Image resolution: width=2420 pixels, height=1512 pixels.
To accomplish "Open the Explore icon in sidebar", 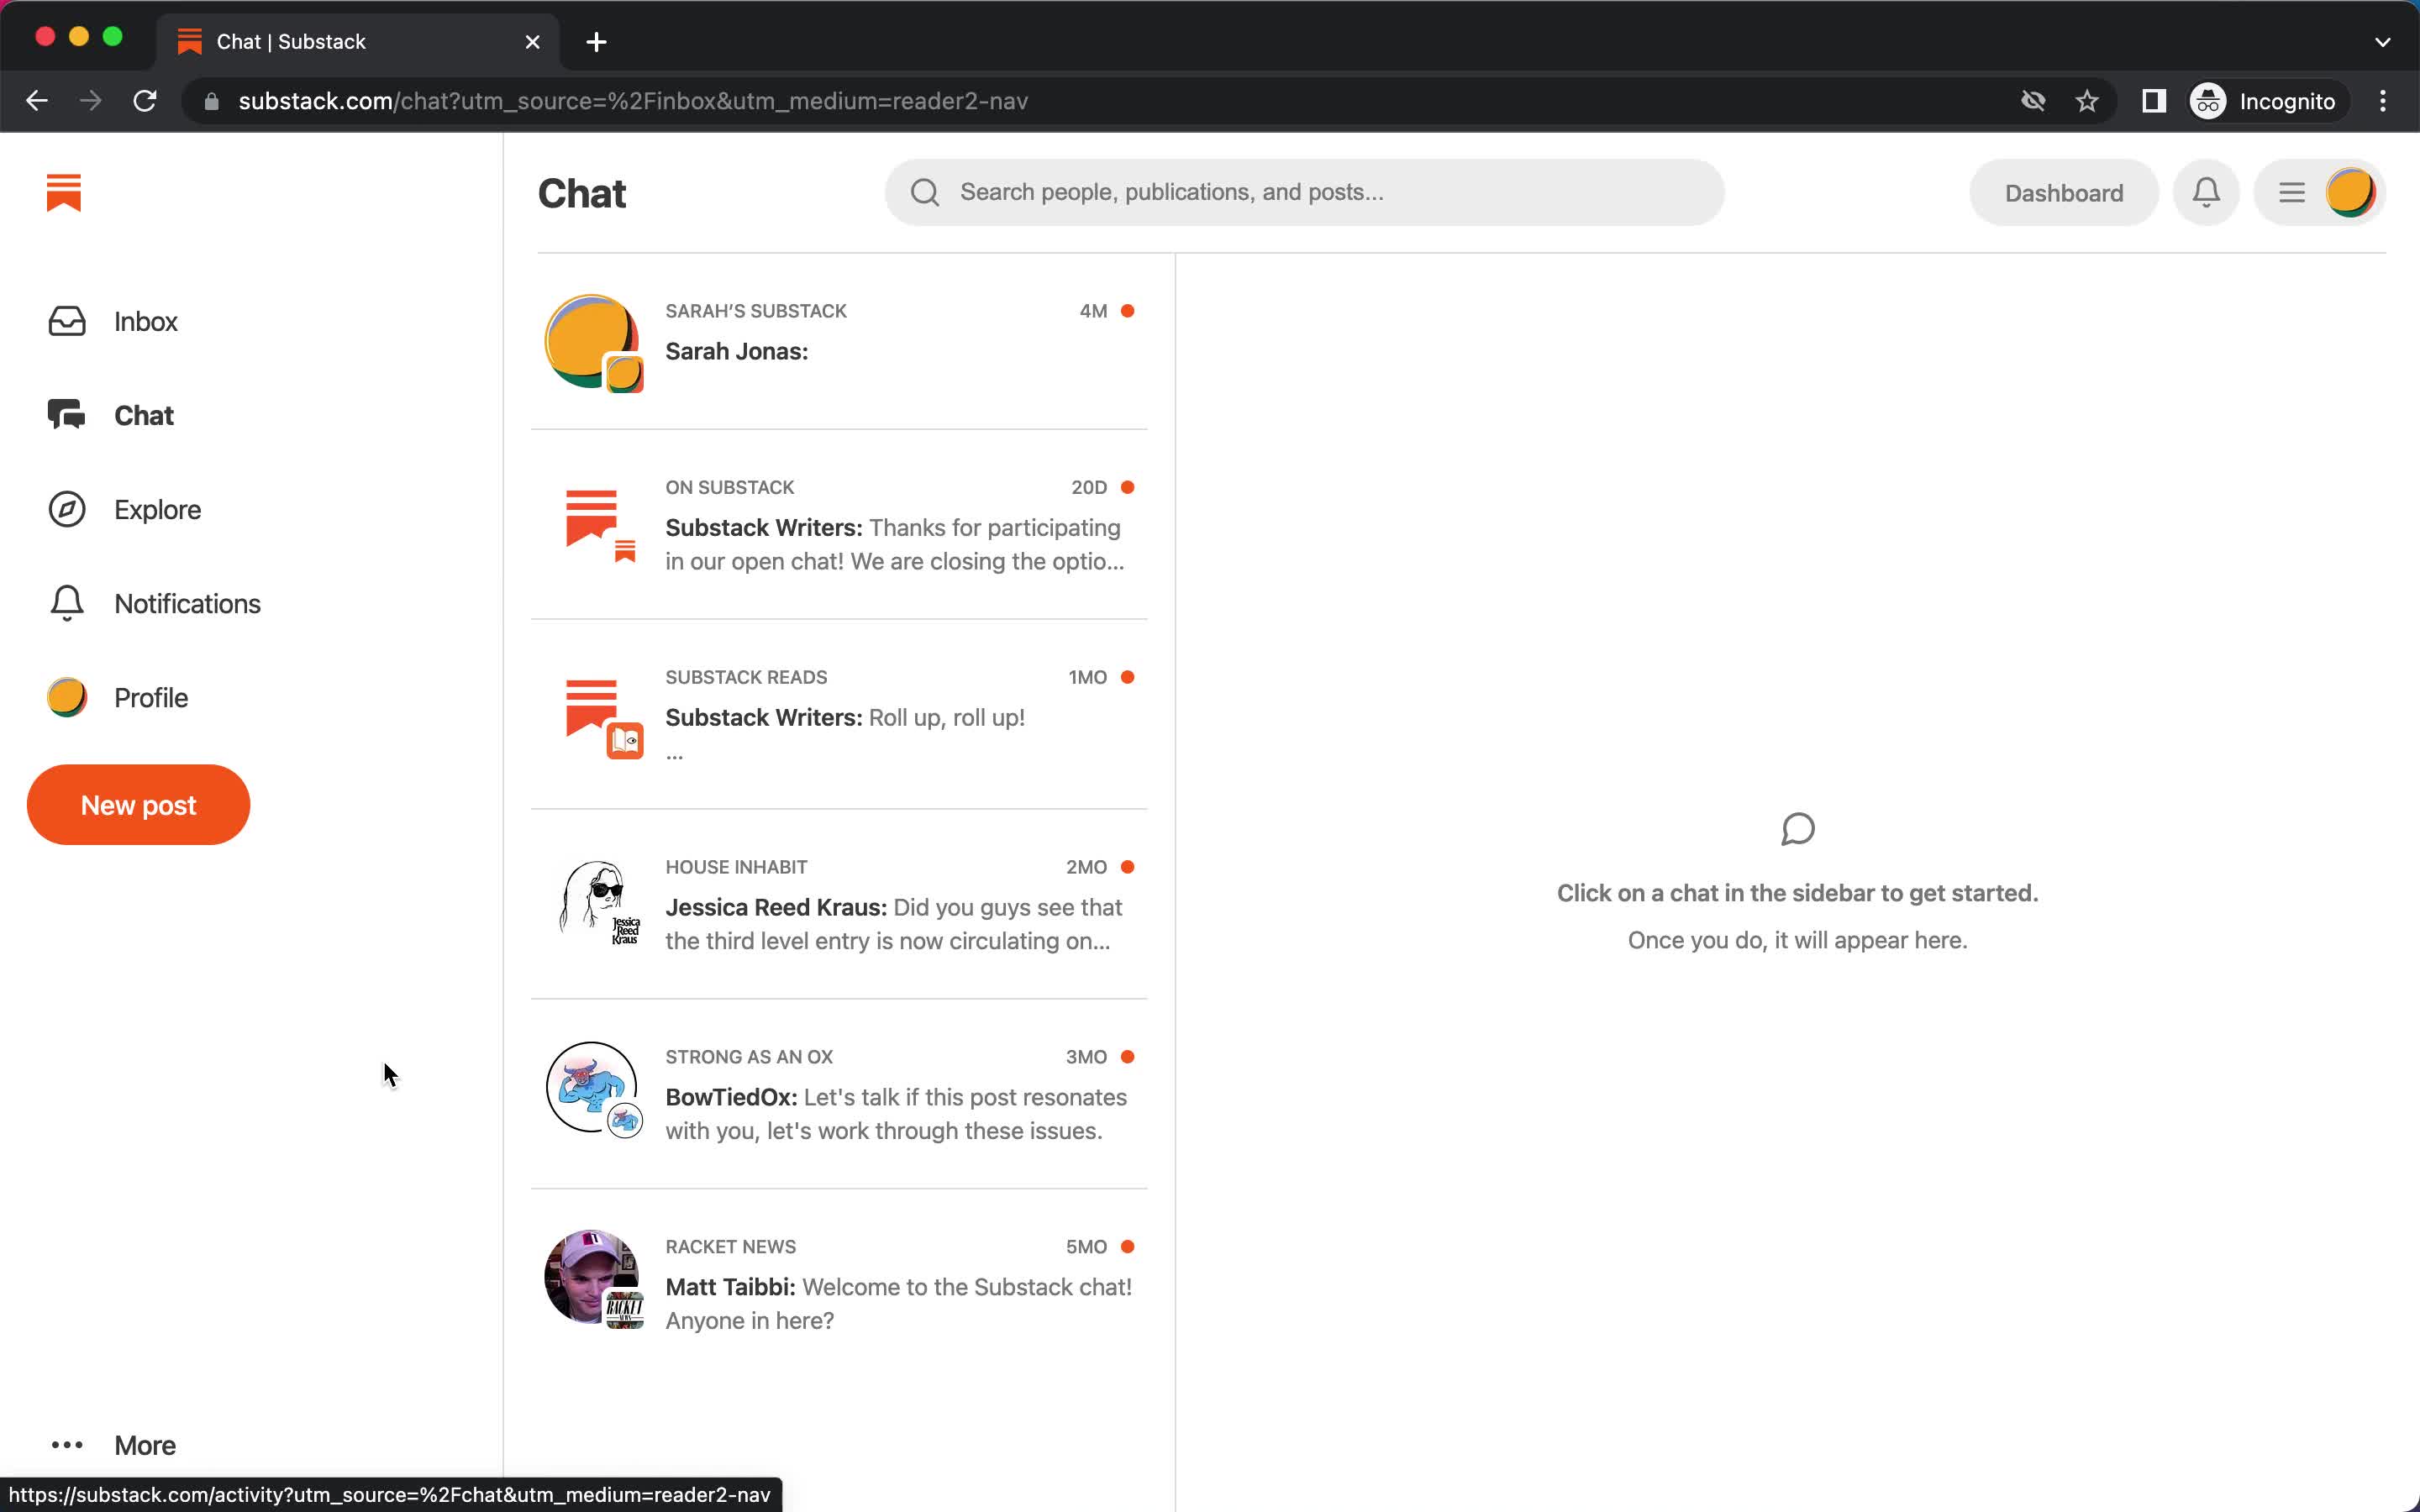I will pyautogui.click(x=66, y=509).
